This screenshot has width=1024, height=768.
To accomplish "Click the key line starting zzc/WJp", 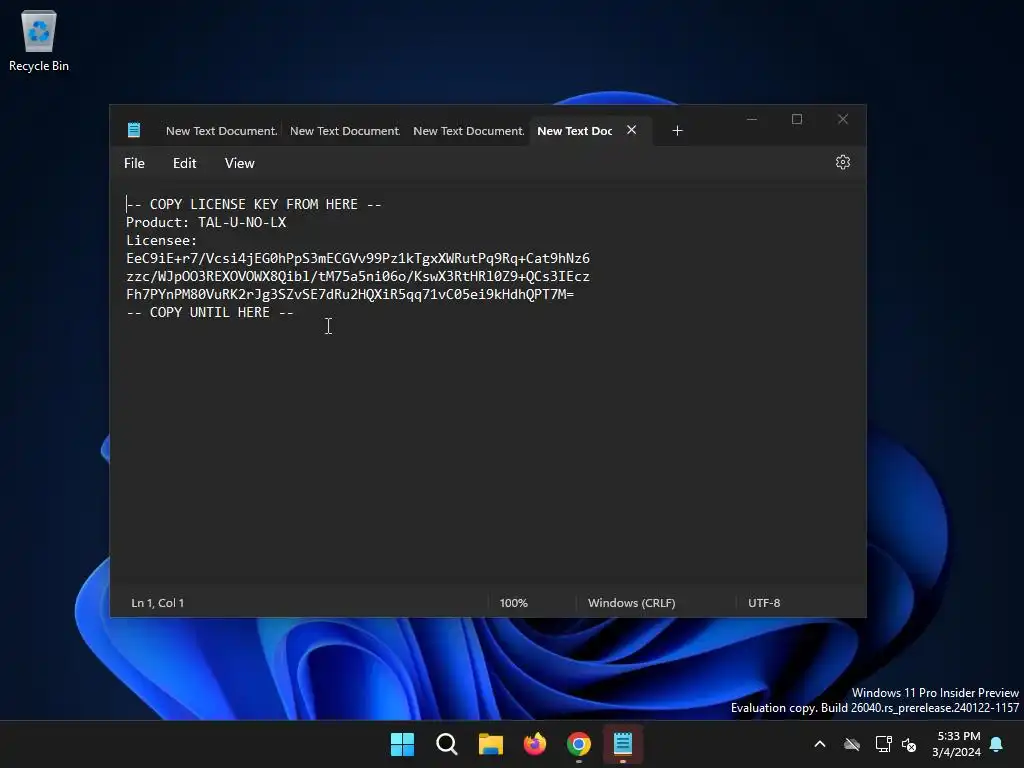I will (x=358, y=276).
